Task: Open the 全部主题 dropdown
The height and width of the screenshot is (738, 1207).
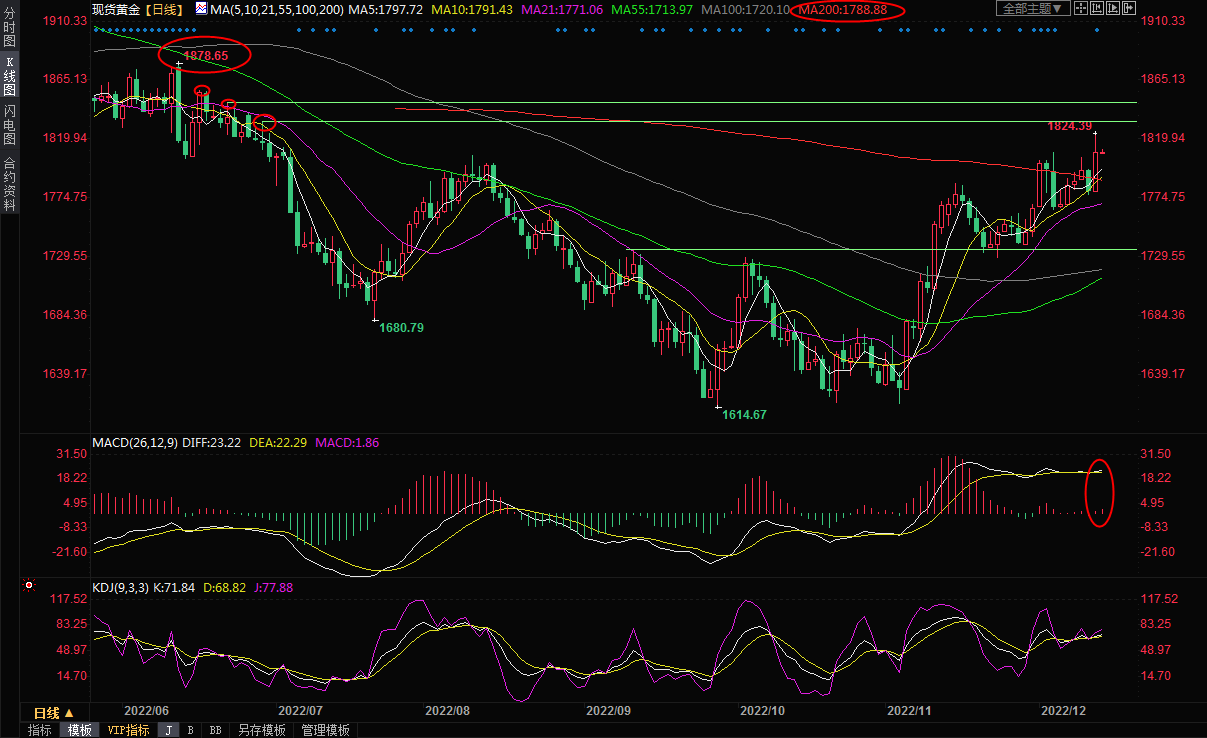Action: [1032, 8]
